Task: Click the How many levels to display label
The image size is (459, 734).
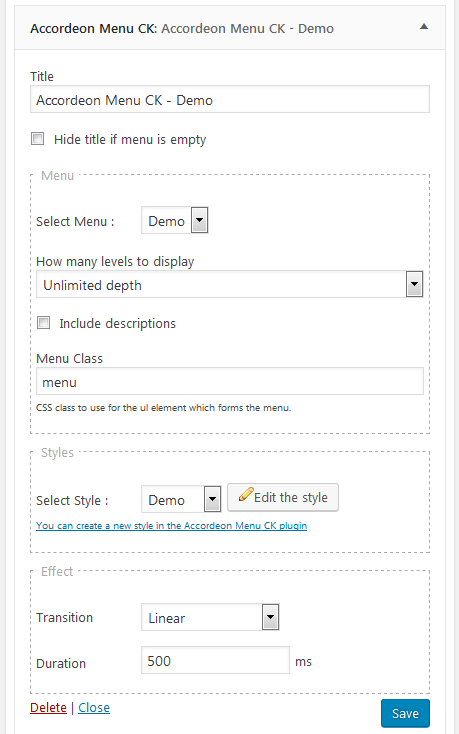Action: pyautogui.click(x=115, y=262)
